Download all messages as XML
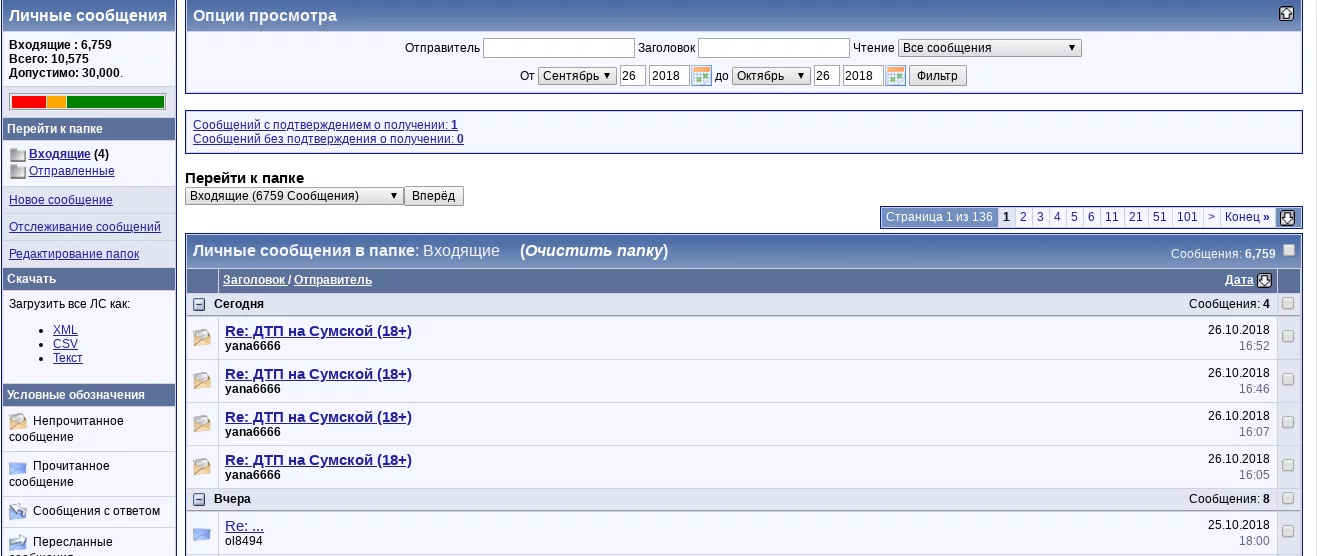Viewport: 1317px width, 556px height. [65, 330]
